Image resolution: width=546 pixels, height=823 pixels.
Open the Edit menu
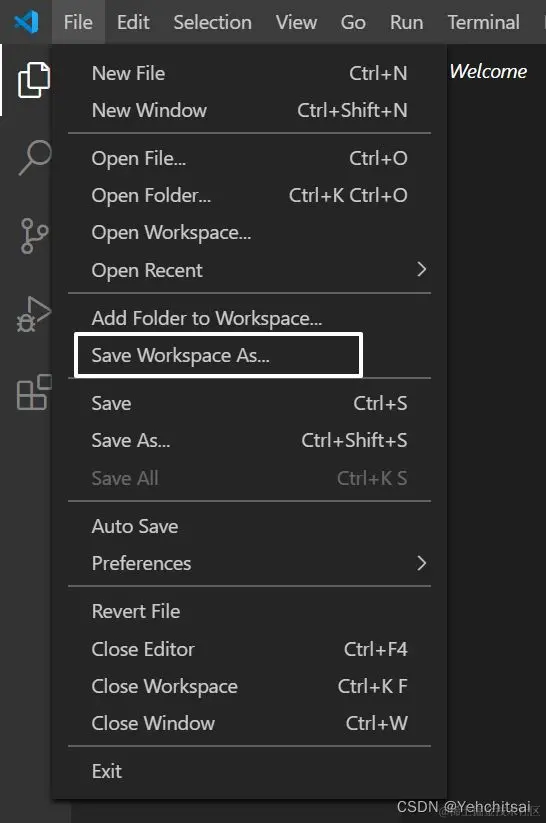click(133, 22)
